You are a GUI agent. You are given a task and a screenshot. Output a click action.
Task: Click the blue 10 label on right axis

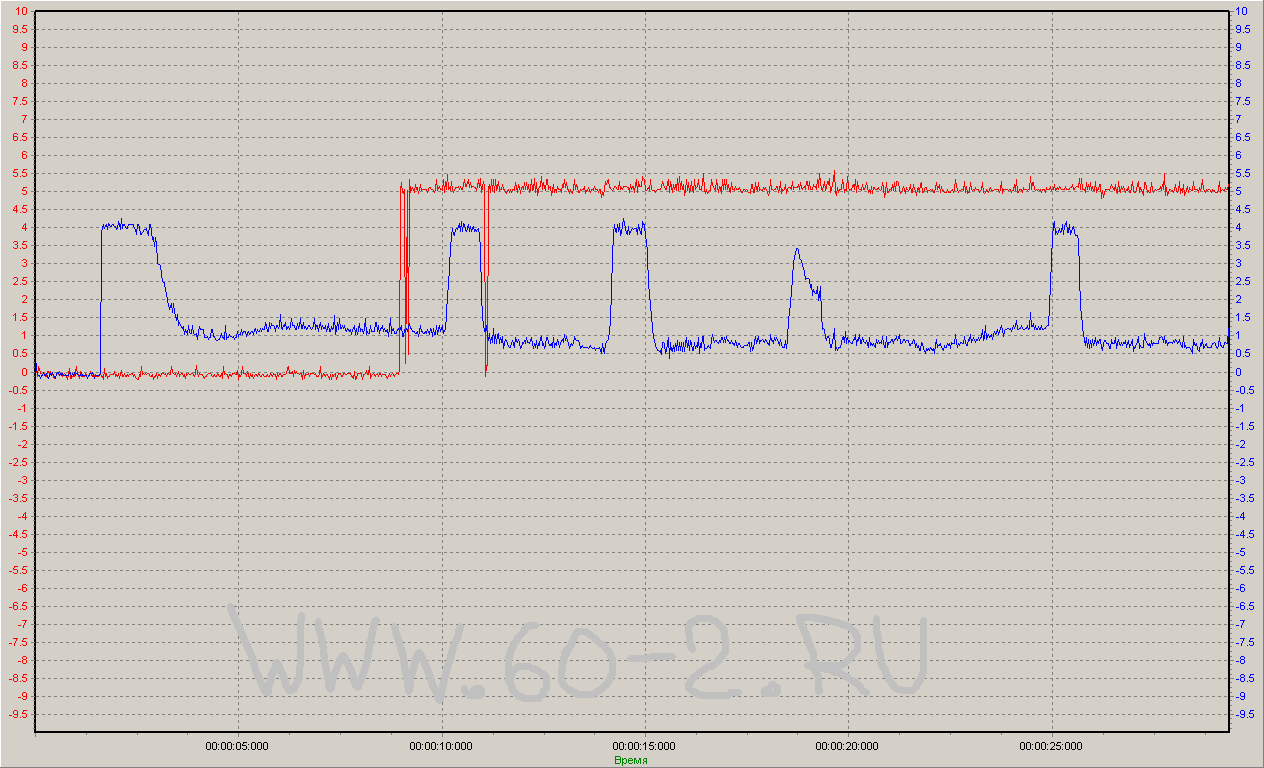coord(1242,11)
